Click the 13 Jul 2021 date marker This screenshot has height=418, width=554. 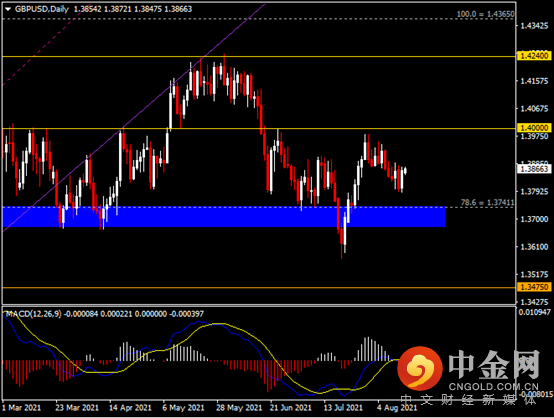343,408
